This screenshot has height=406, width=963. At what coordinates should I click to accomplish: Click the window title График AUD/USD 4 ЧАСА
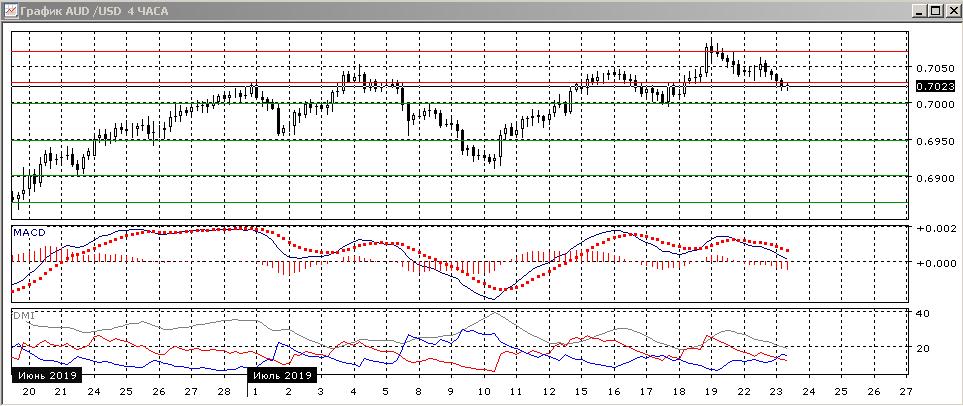pyautogui.click(x=94, y=11)
